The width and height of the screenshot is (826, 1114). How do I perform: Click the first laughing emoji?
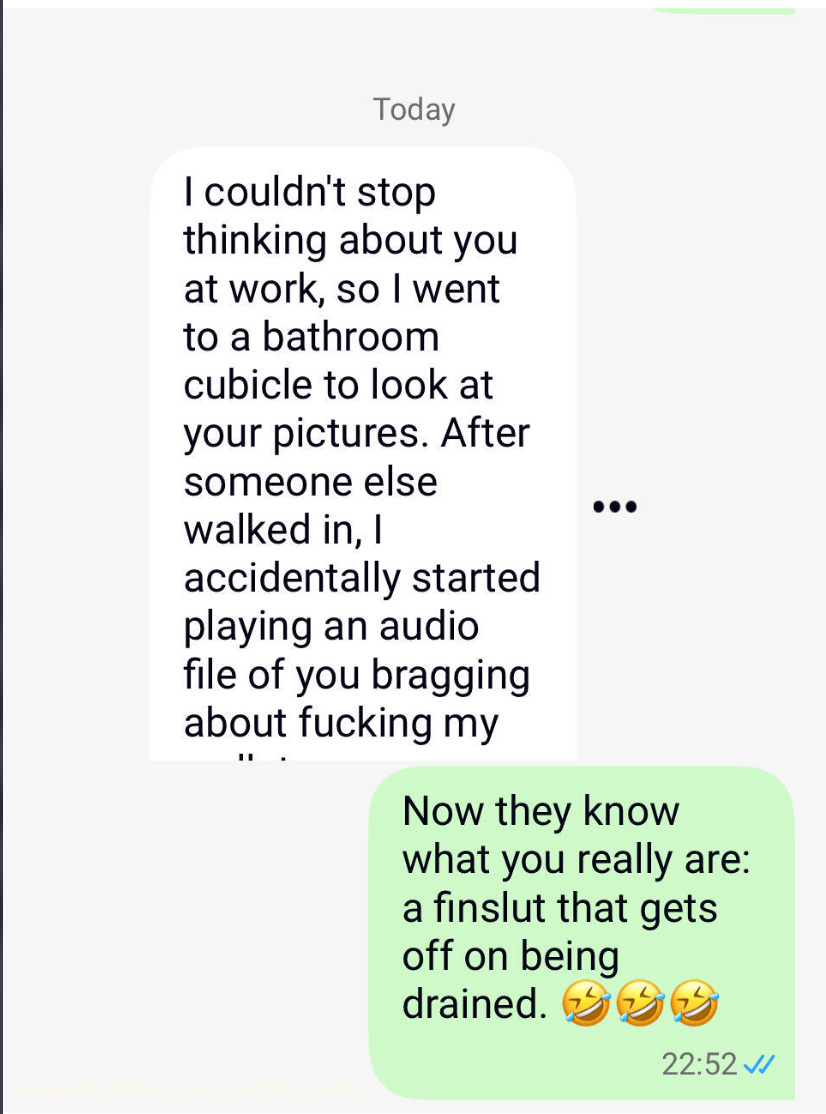[x=586, y=1004]
